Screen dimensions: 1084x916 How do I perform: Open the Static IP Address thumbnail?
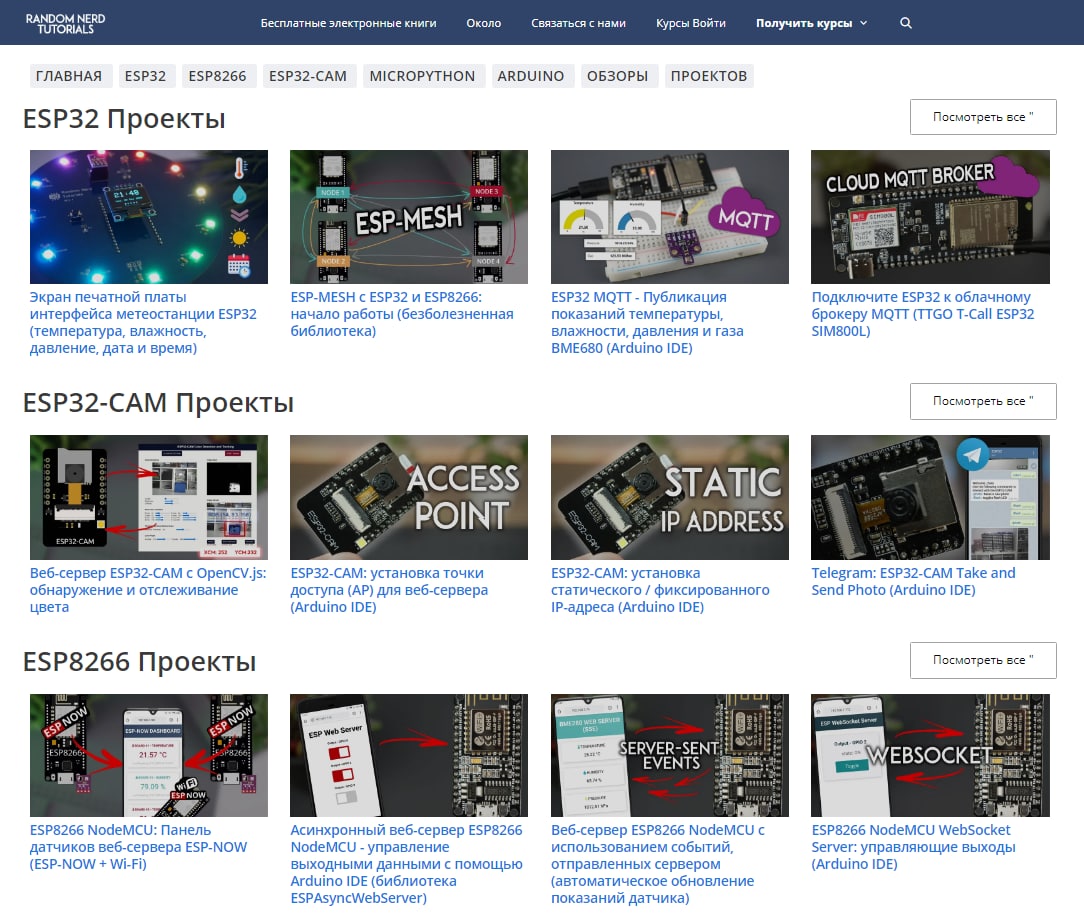point(669,497)
